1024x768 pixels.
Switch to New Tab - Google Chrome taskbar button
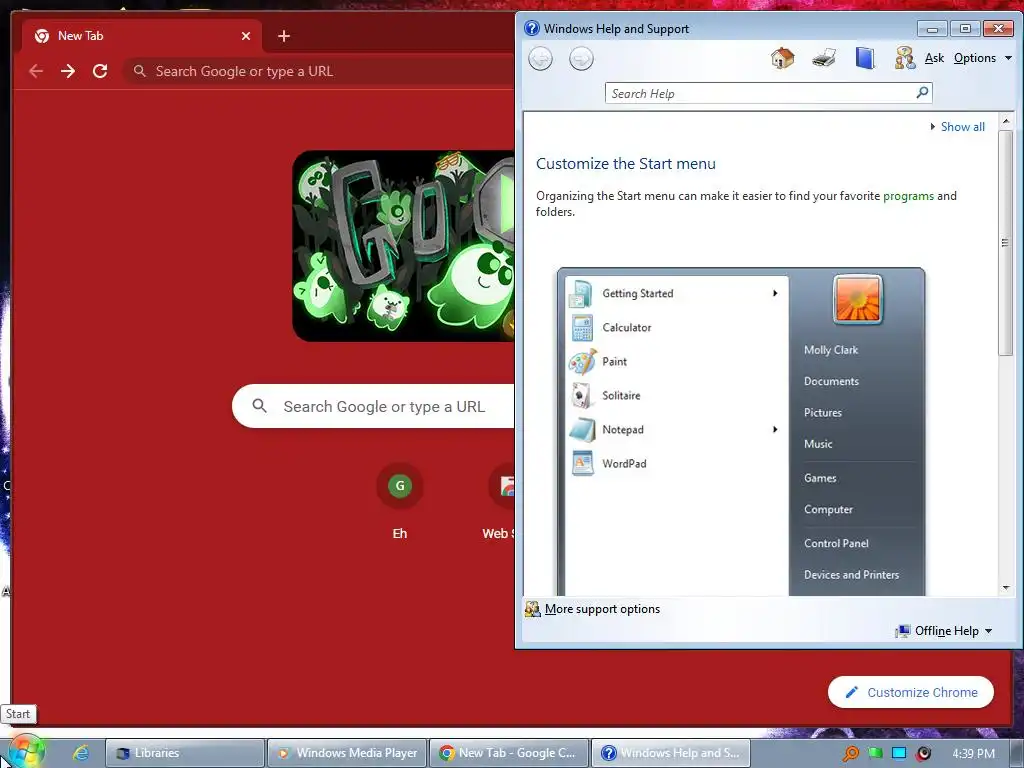tap(509, 753)
